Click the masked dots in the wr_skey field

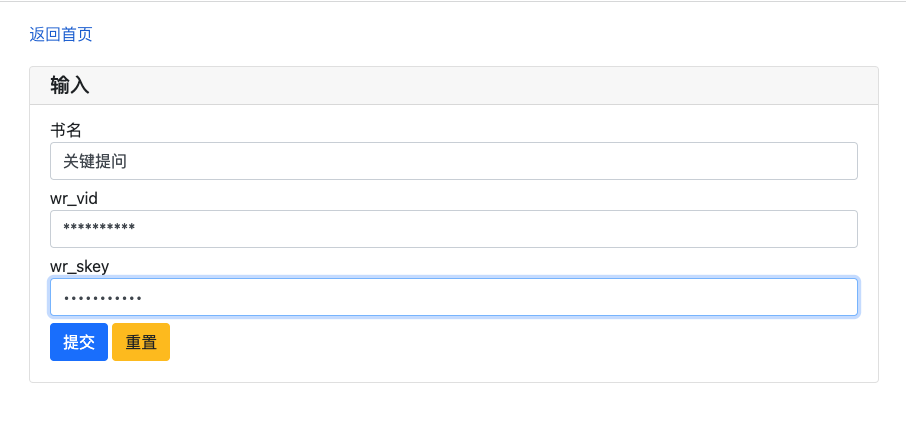(x=102, y=298)
